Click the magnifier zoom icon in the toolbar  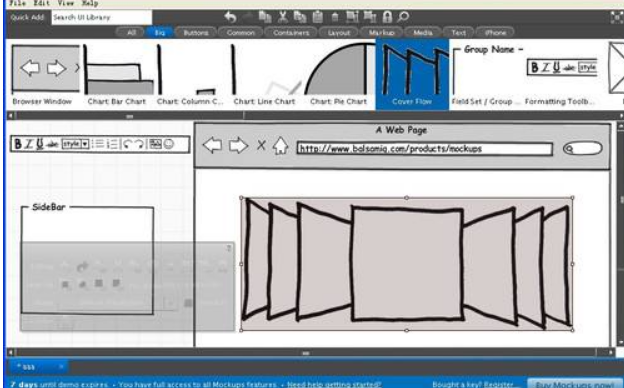click(403, 17)
